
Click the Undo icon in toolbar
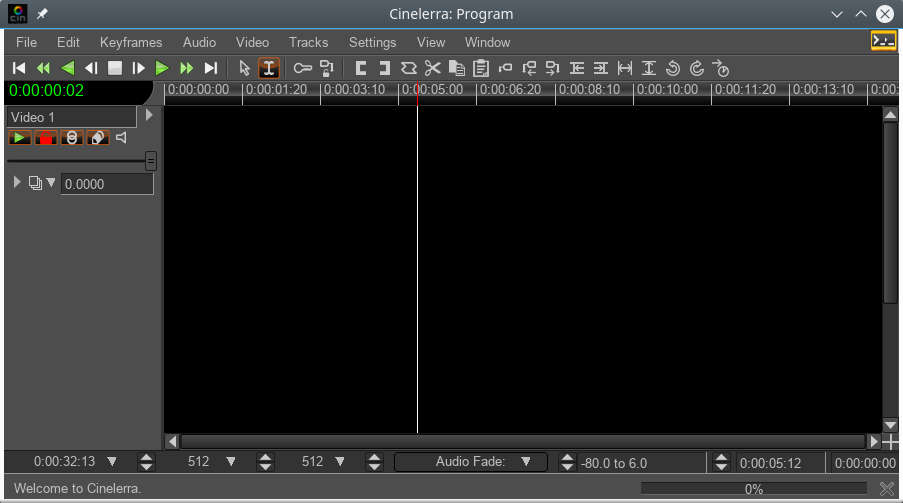pos(673,68)
